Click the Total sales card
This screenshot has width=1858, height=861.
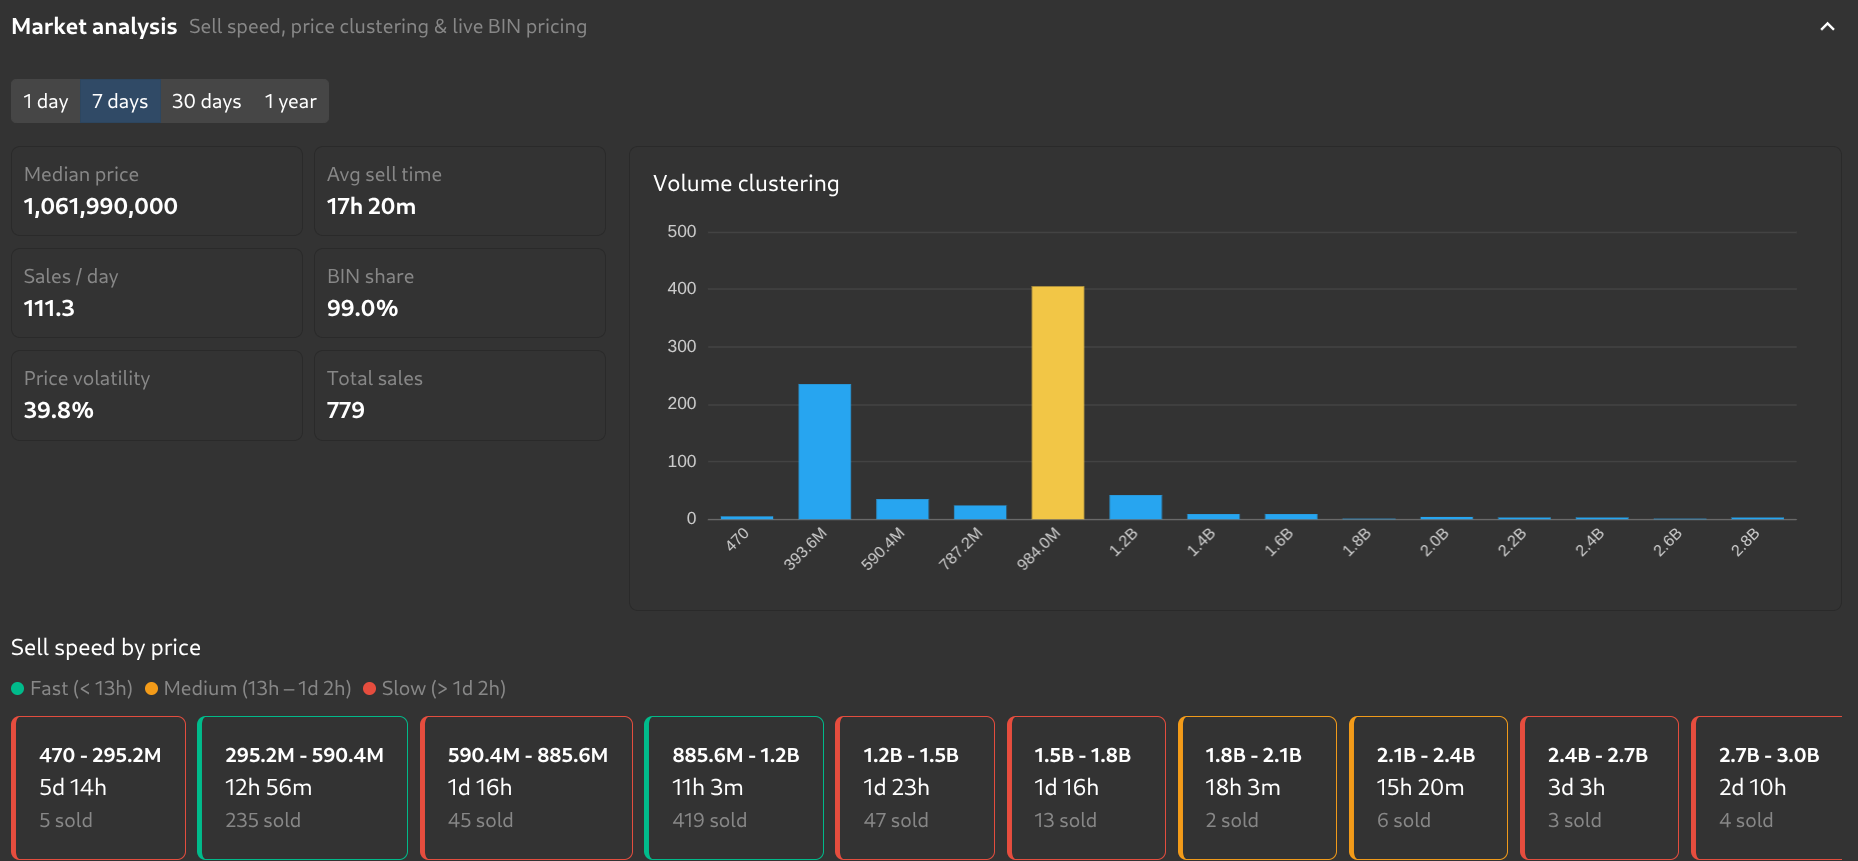pos(460,395)
